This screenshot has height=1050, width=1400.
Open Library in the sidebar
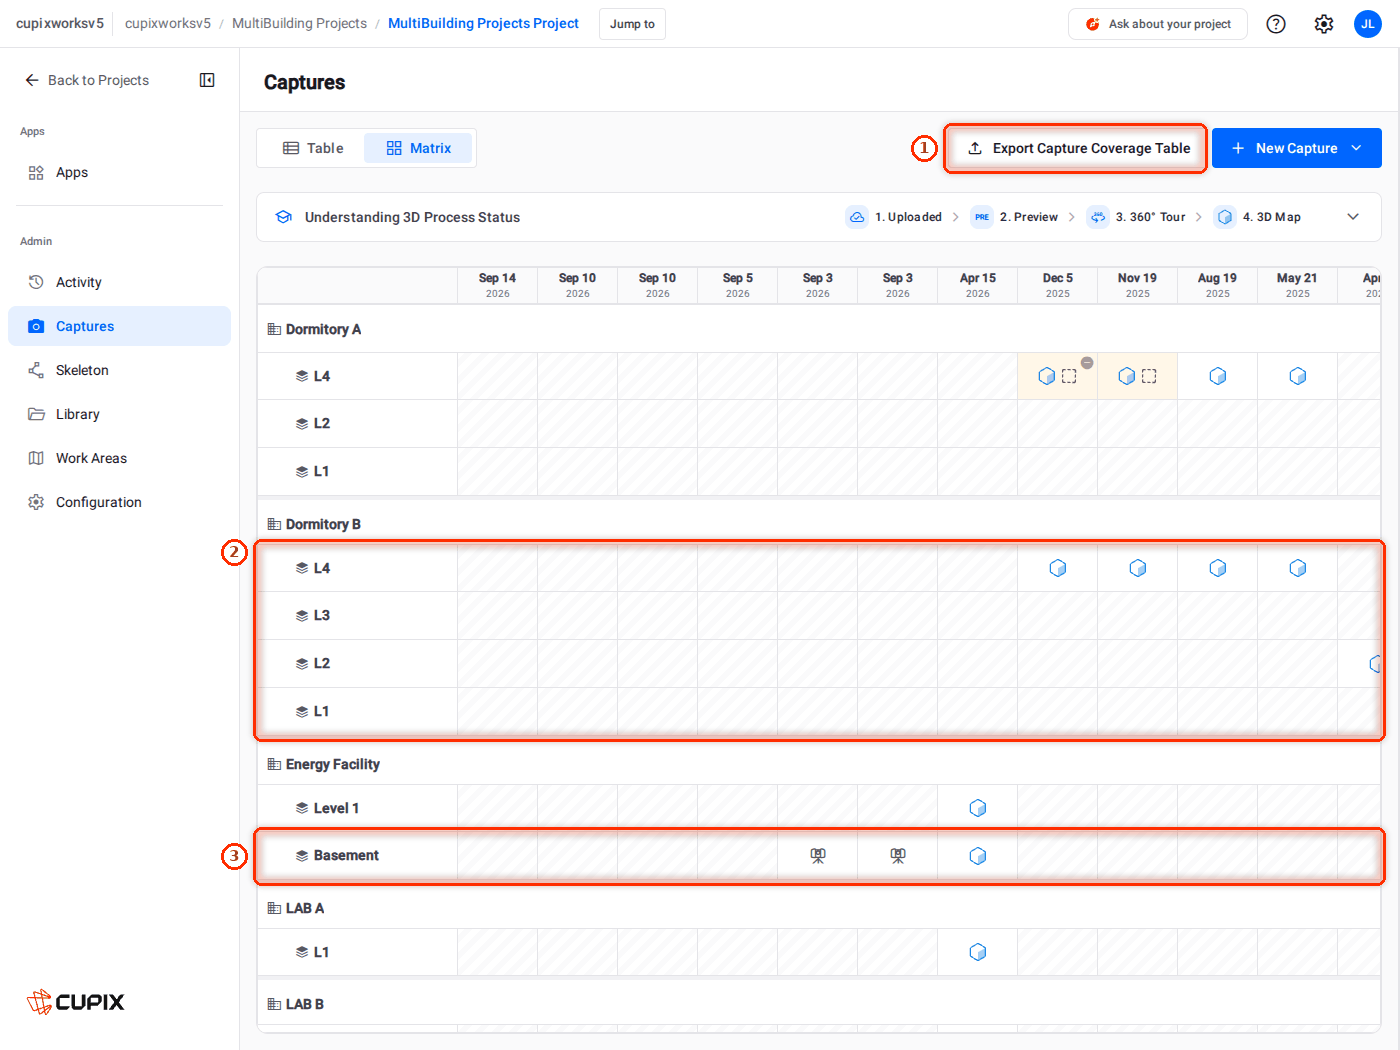coord(119,414)
